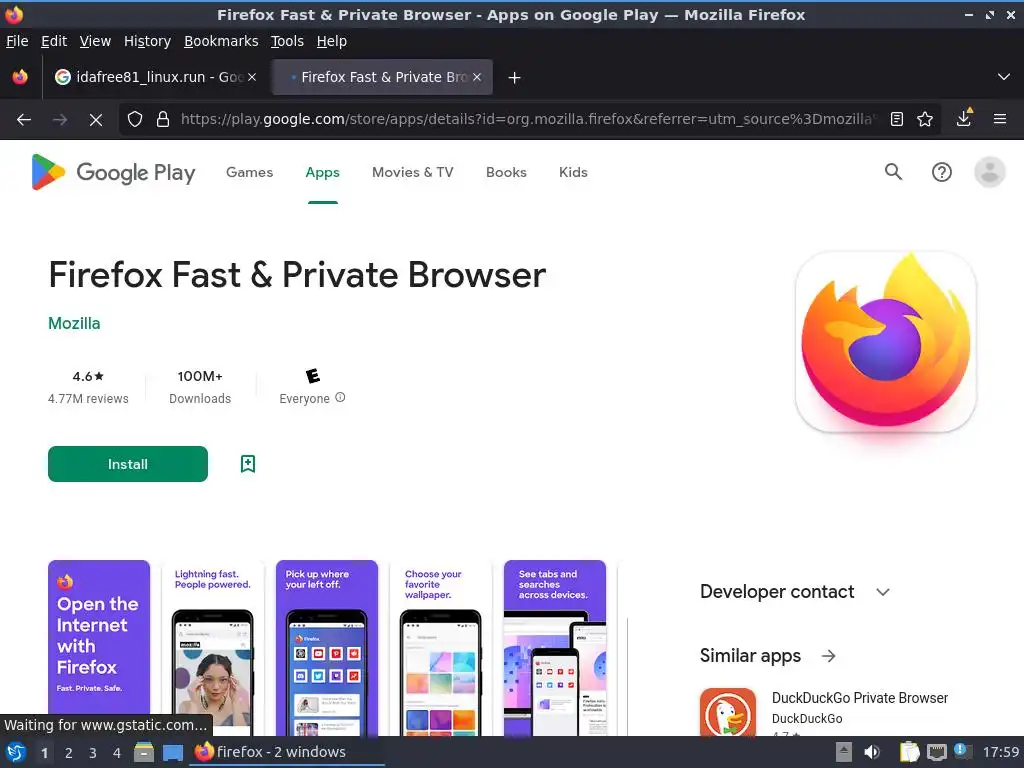Click the Firefox app icon image
This screenshot has width=1024, height=768.
(x=886, y=342)
